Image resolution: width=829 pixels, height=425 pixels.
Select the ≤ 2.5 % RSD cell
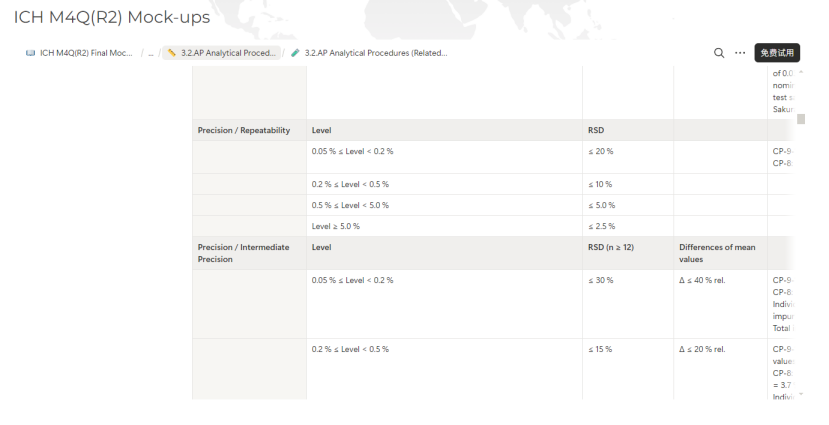coord(601,226)
